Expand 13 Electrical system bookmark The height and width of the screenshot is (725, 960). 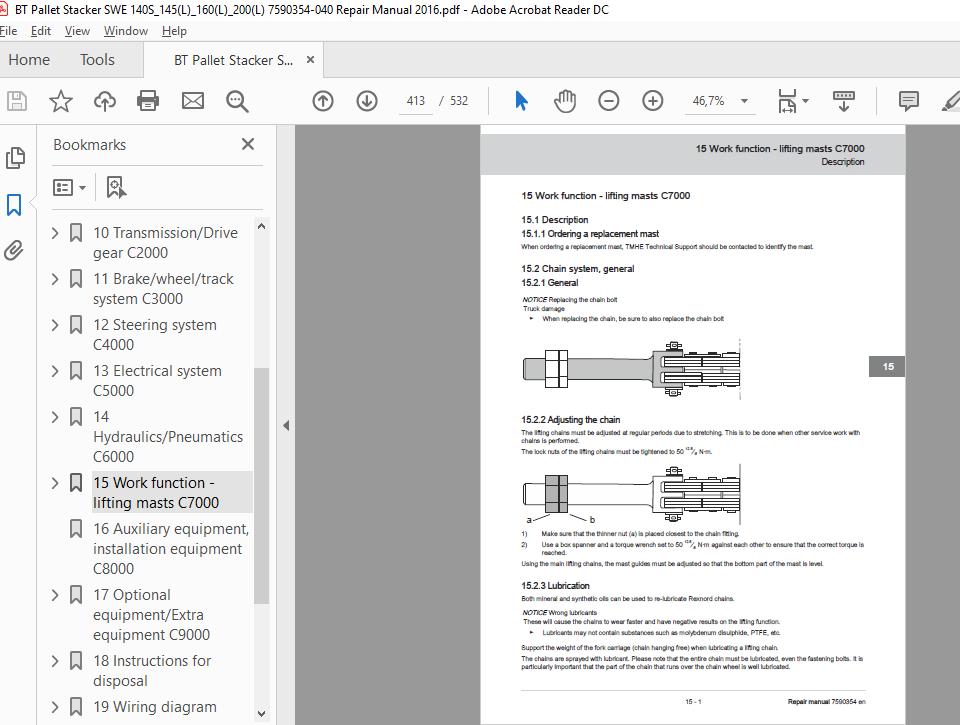pos(55,370)
